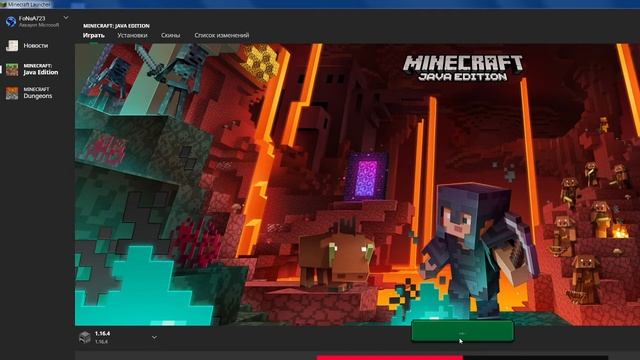Click the FoNoA723 account name
Image resolution: width=640 pixels, height=360 pixels.
click(32, 18)
